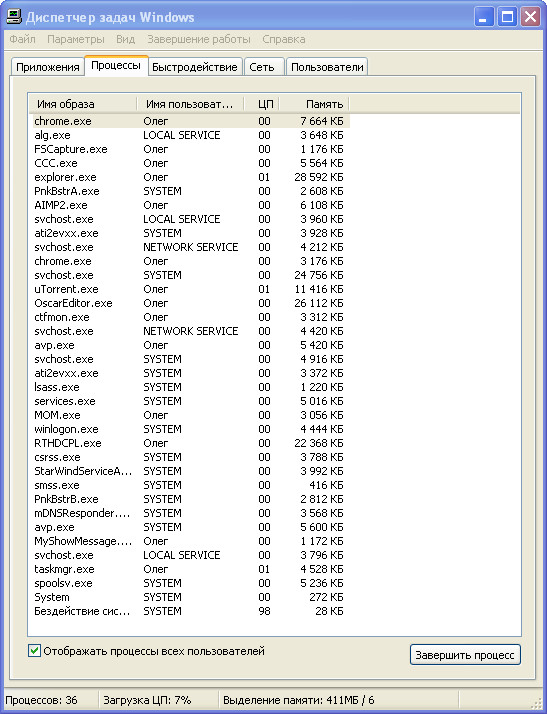This screenshot has width=547, height=714.
Task: Select the PnkBstrA.exe process
Action: click(x=189, y=191)
